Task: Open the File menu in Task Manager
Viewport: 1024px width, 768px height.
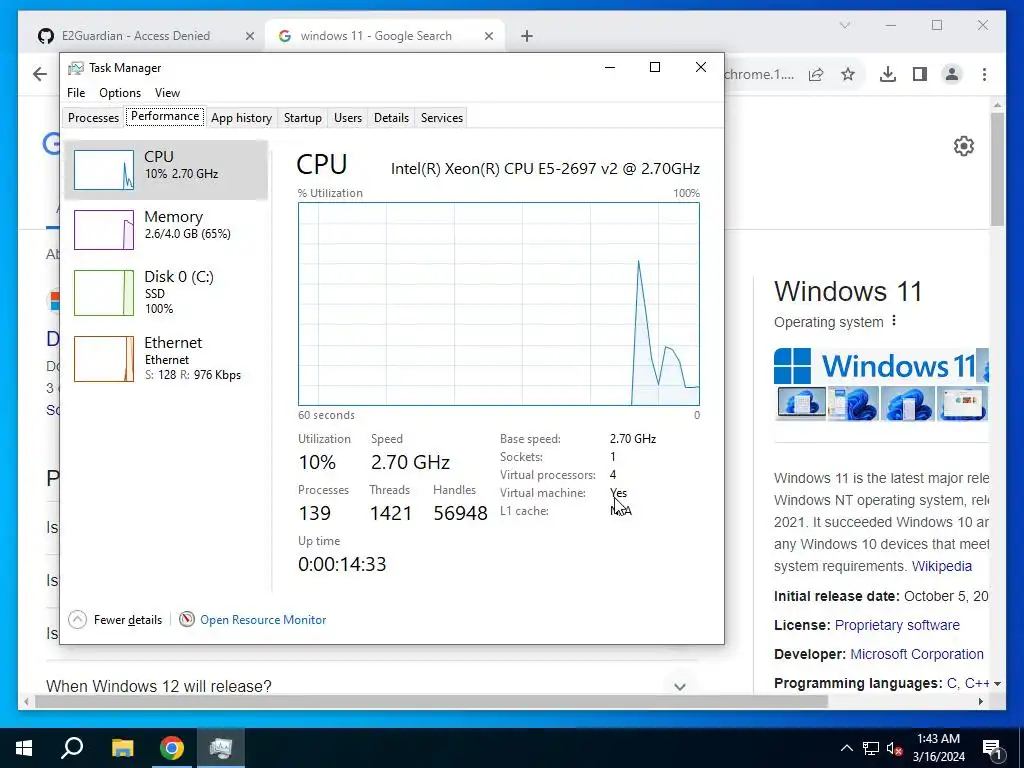Action: (76, 93)
